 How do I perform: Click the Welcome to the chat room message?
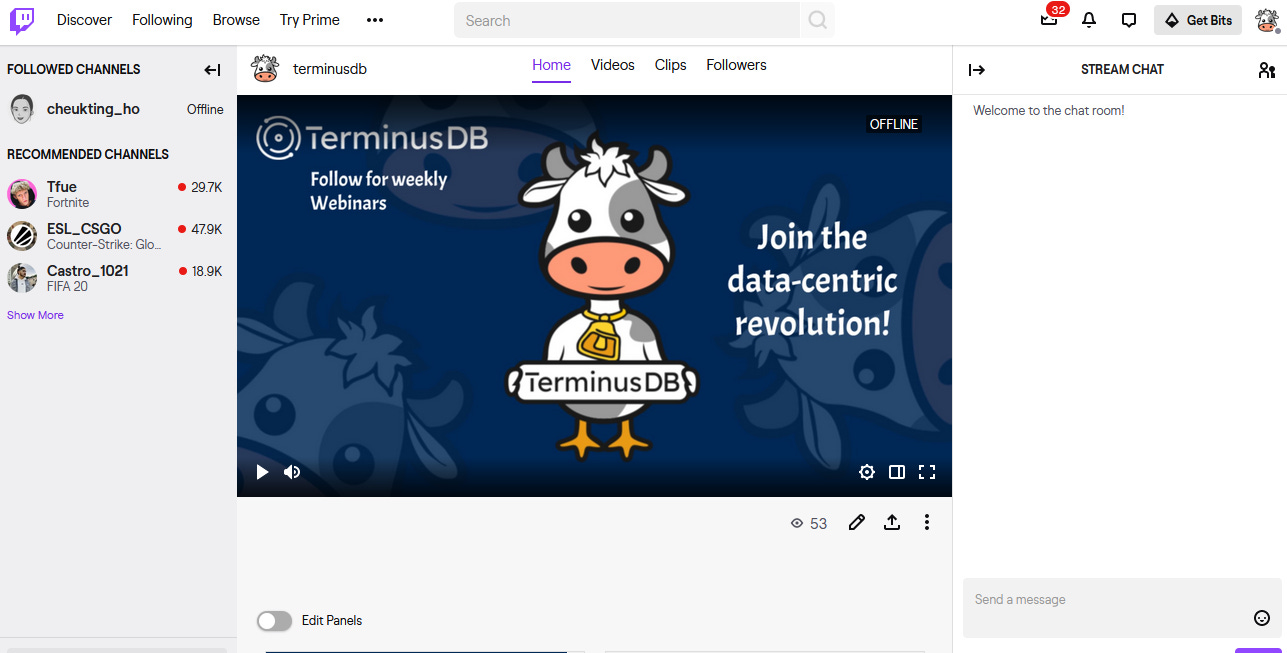(1049, 111)
